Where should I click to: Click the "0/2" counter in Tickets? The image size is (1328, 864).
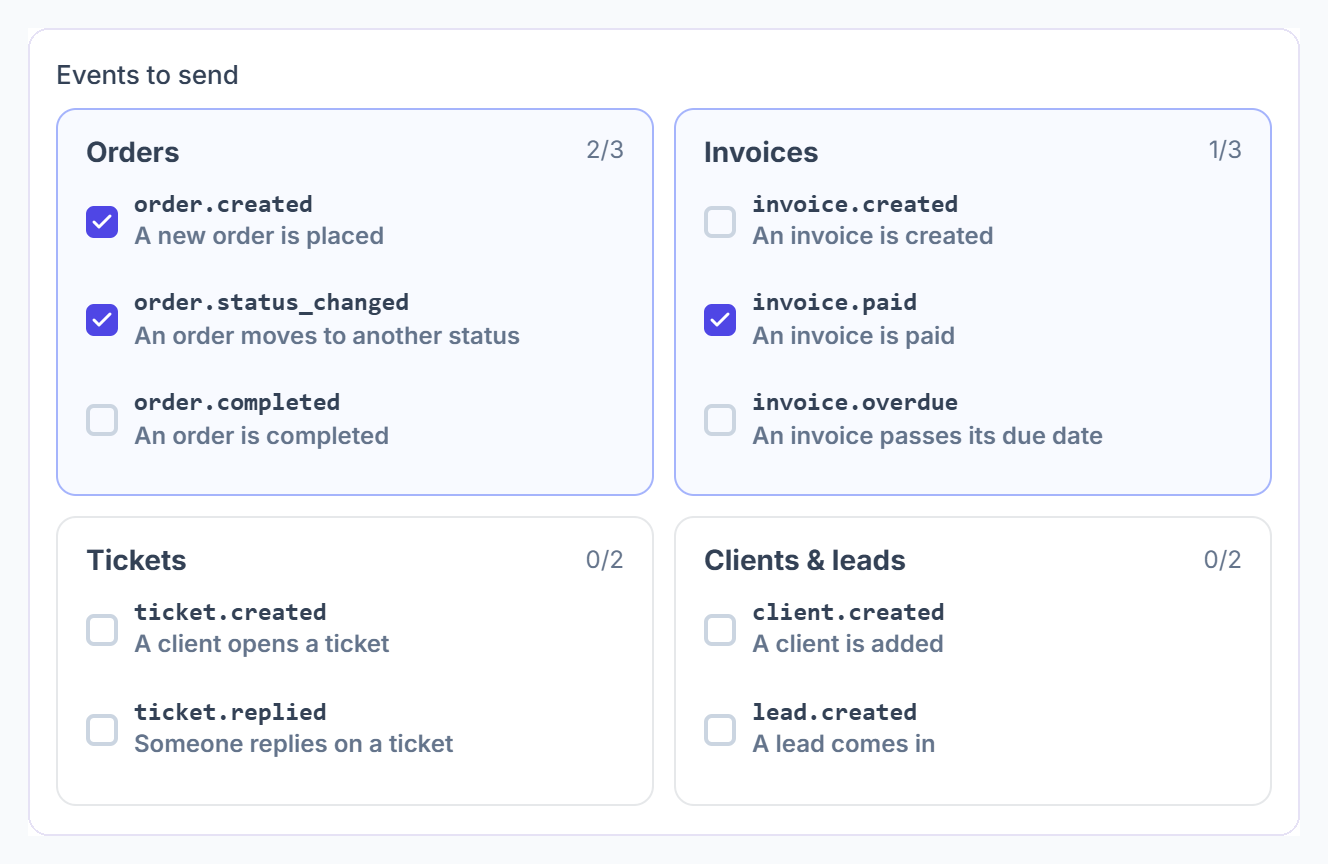click(x=605, y=559)
